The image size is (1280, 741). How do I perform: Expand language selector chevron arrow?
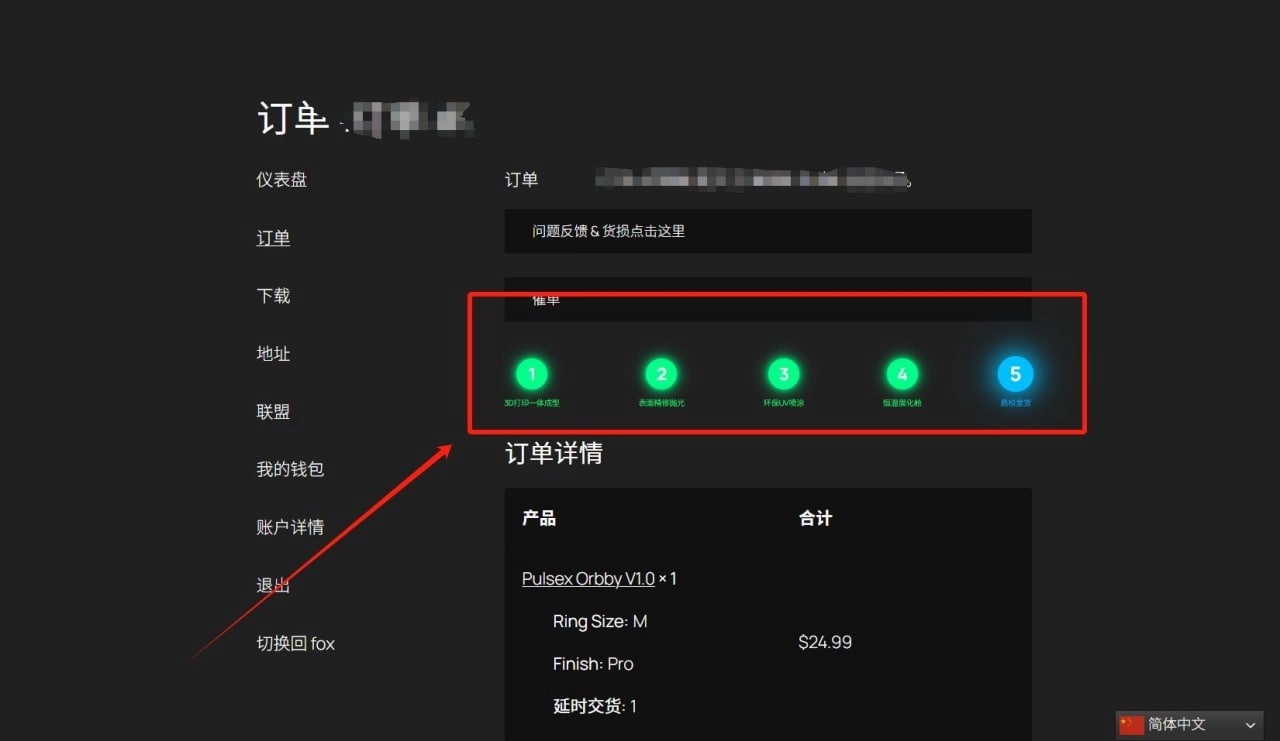[x=1250, y=725]
